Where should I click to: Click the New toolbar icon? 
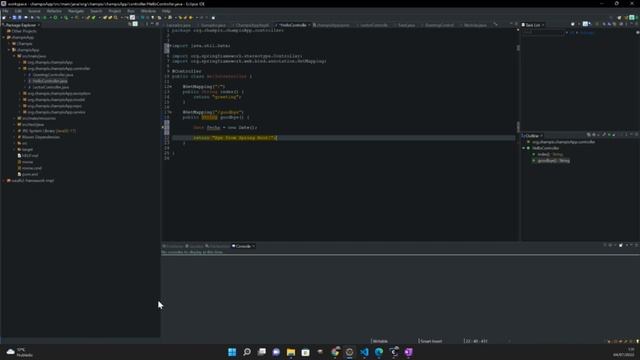point(4,18)
